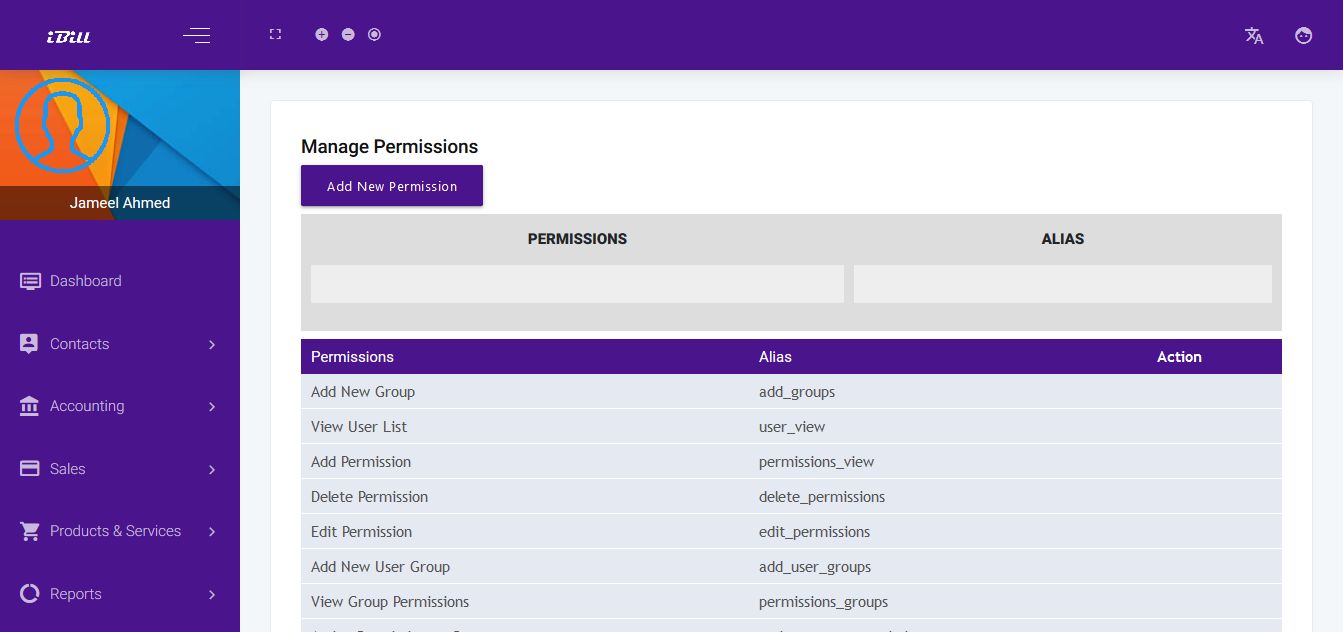Click the minus circle icon in top bar
Image resolution: width=1343 pixels, height=632 pixels.
point(348,34)
